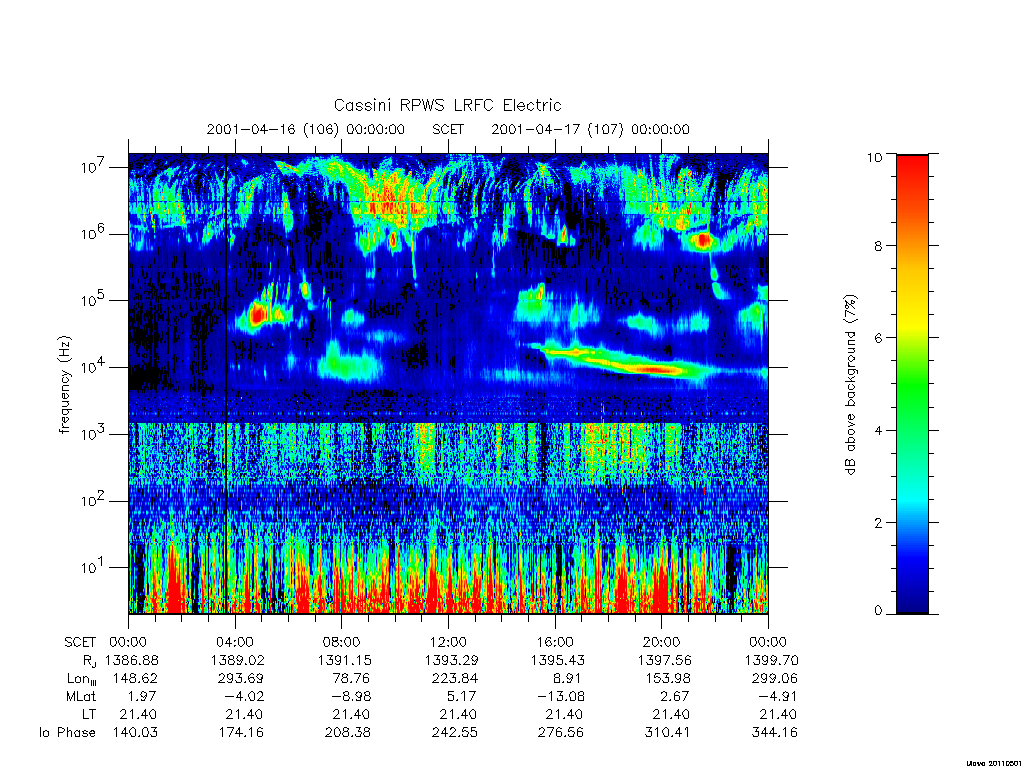Click the 10^1 frequency tick label
This screenshot has width=1024, height=768.
(x=93, y=566)
